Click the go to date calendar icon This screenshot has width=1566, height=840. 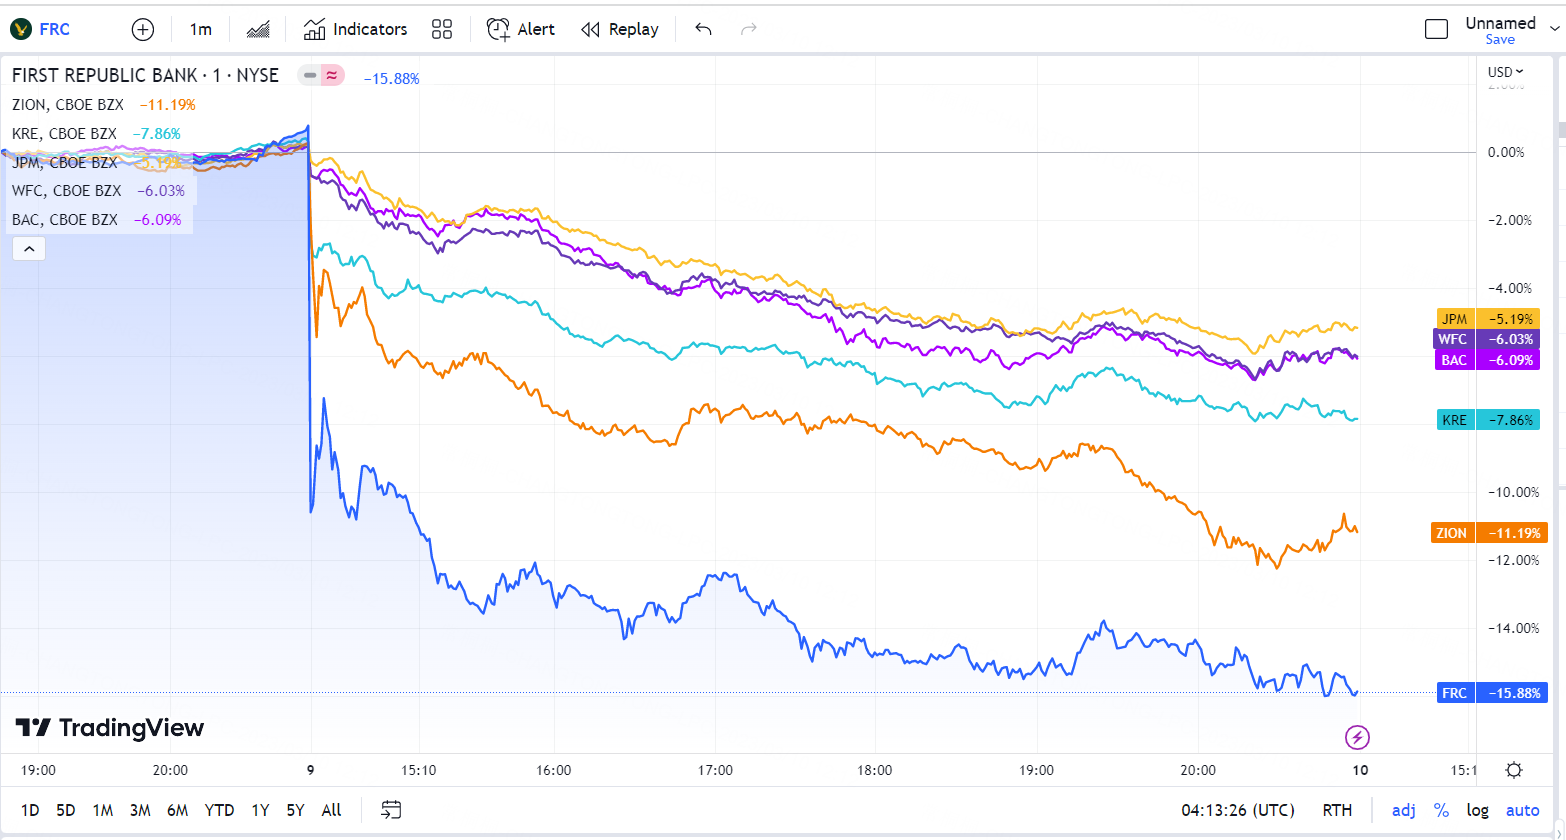[391, 810]
